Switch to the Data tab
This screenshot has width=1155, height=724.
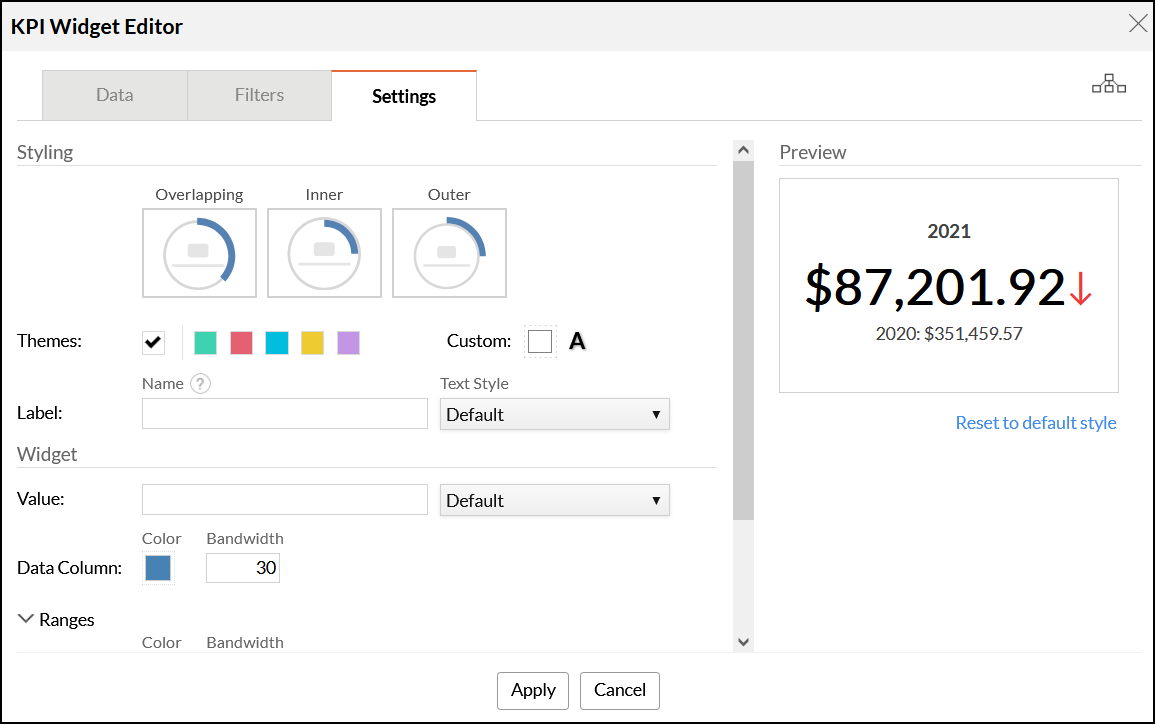click(115, 96)
